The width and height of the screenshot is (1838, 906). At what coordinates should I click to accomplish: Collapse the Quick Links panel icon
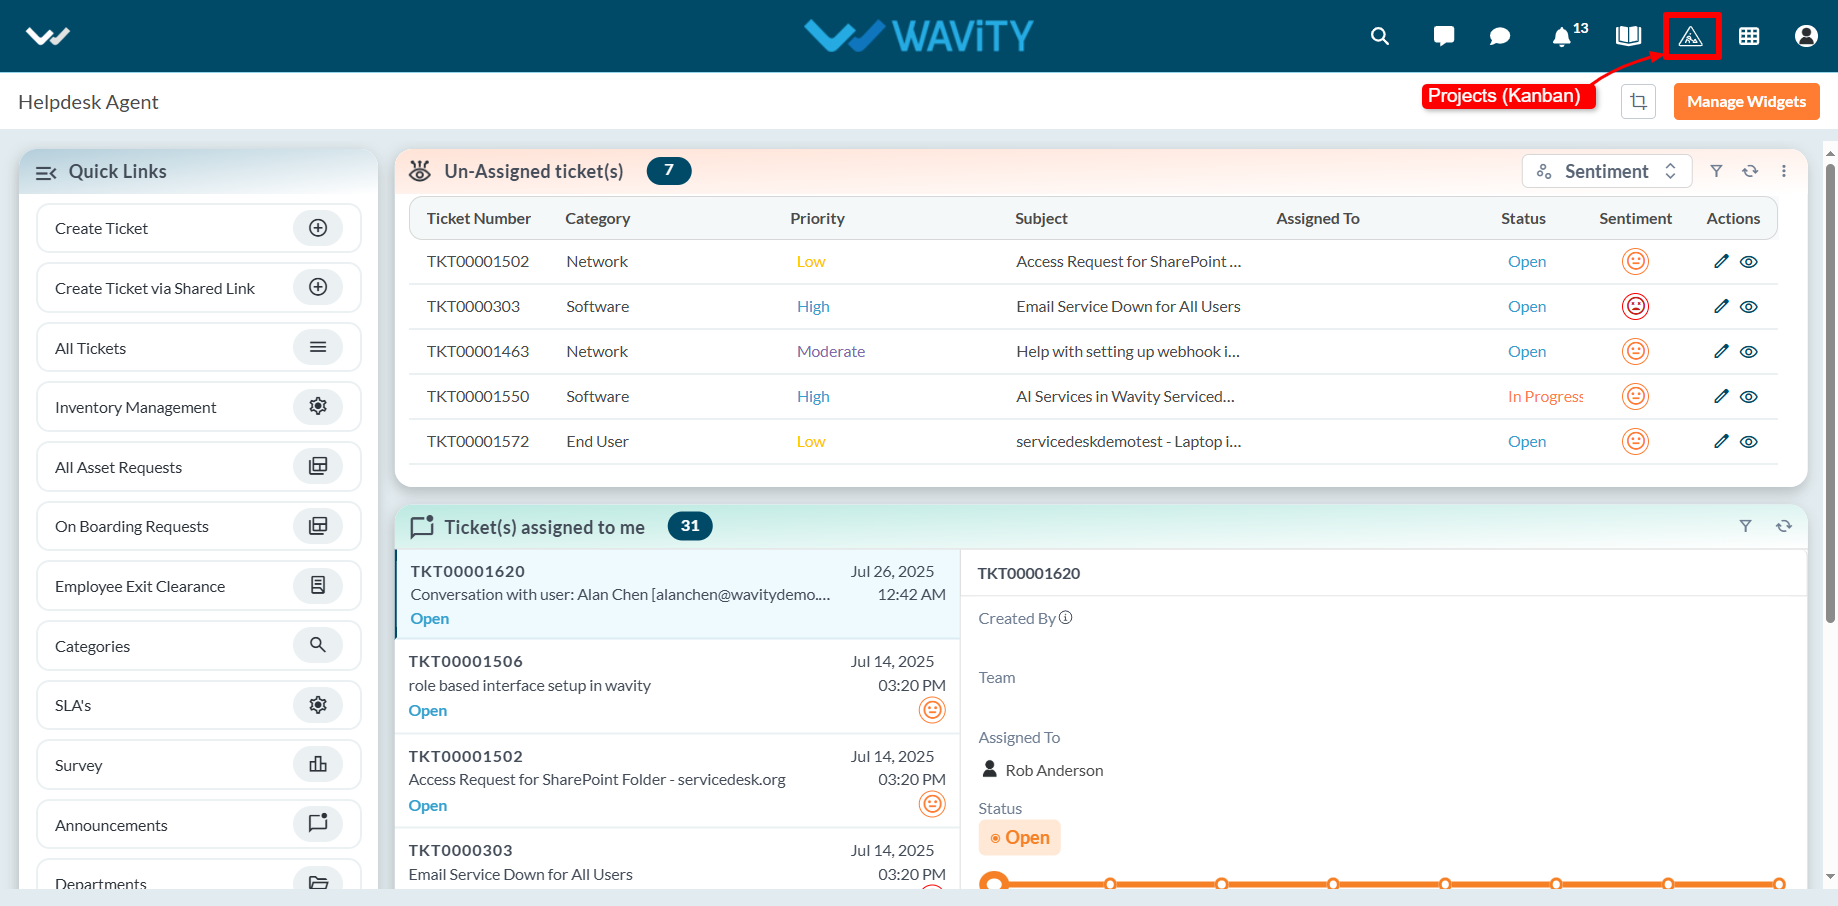pos(46,172)
